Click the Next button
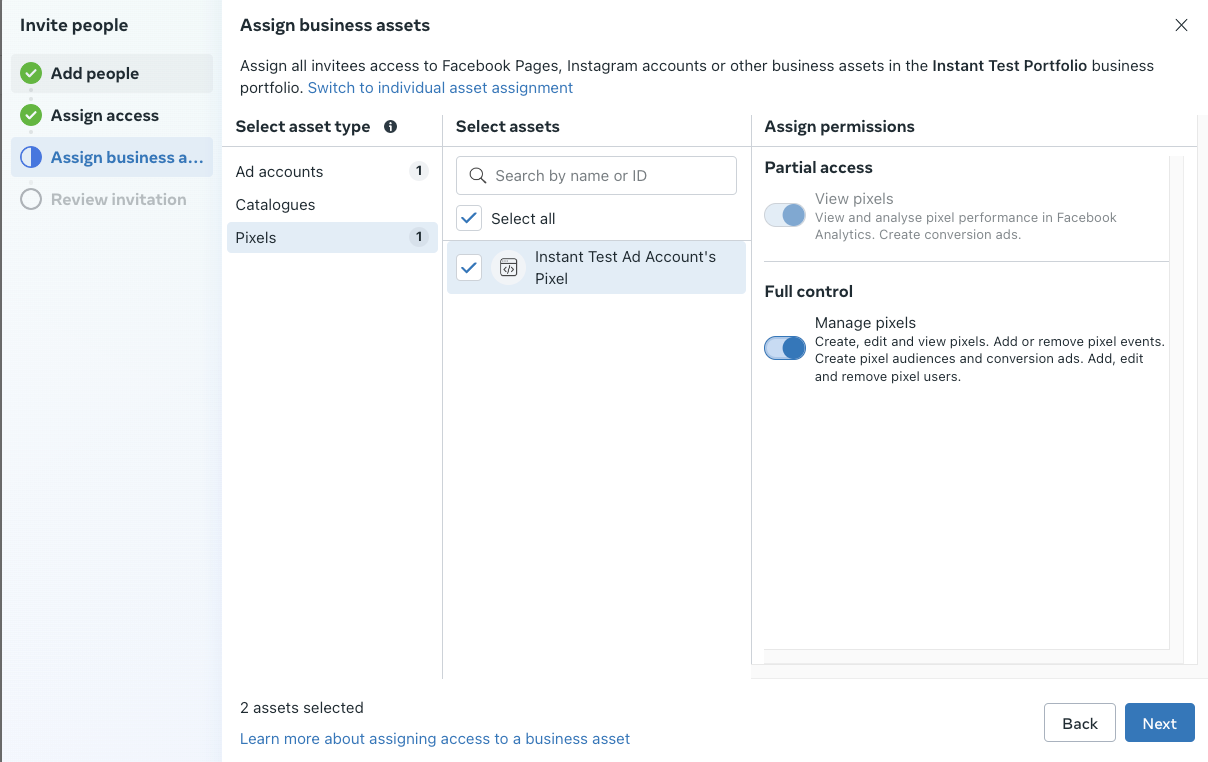Viewport: 1208px width, 762px height. (x=1160, y=723)
